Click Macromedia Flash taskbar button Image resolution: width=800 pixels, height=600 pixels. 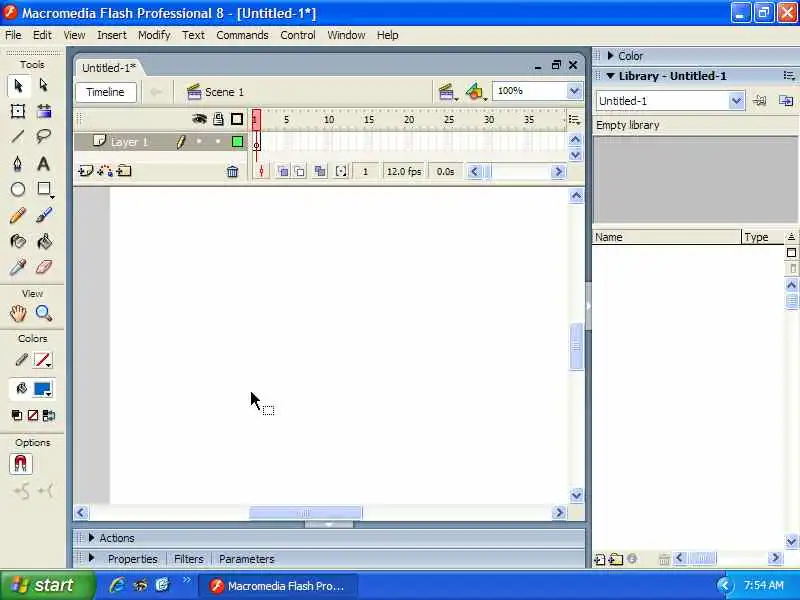point(278,586)
